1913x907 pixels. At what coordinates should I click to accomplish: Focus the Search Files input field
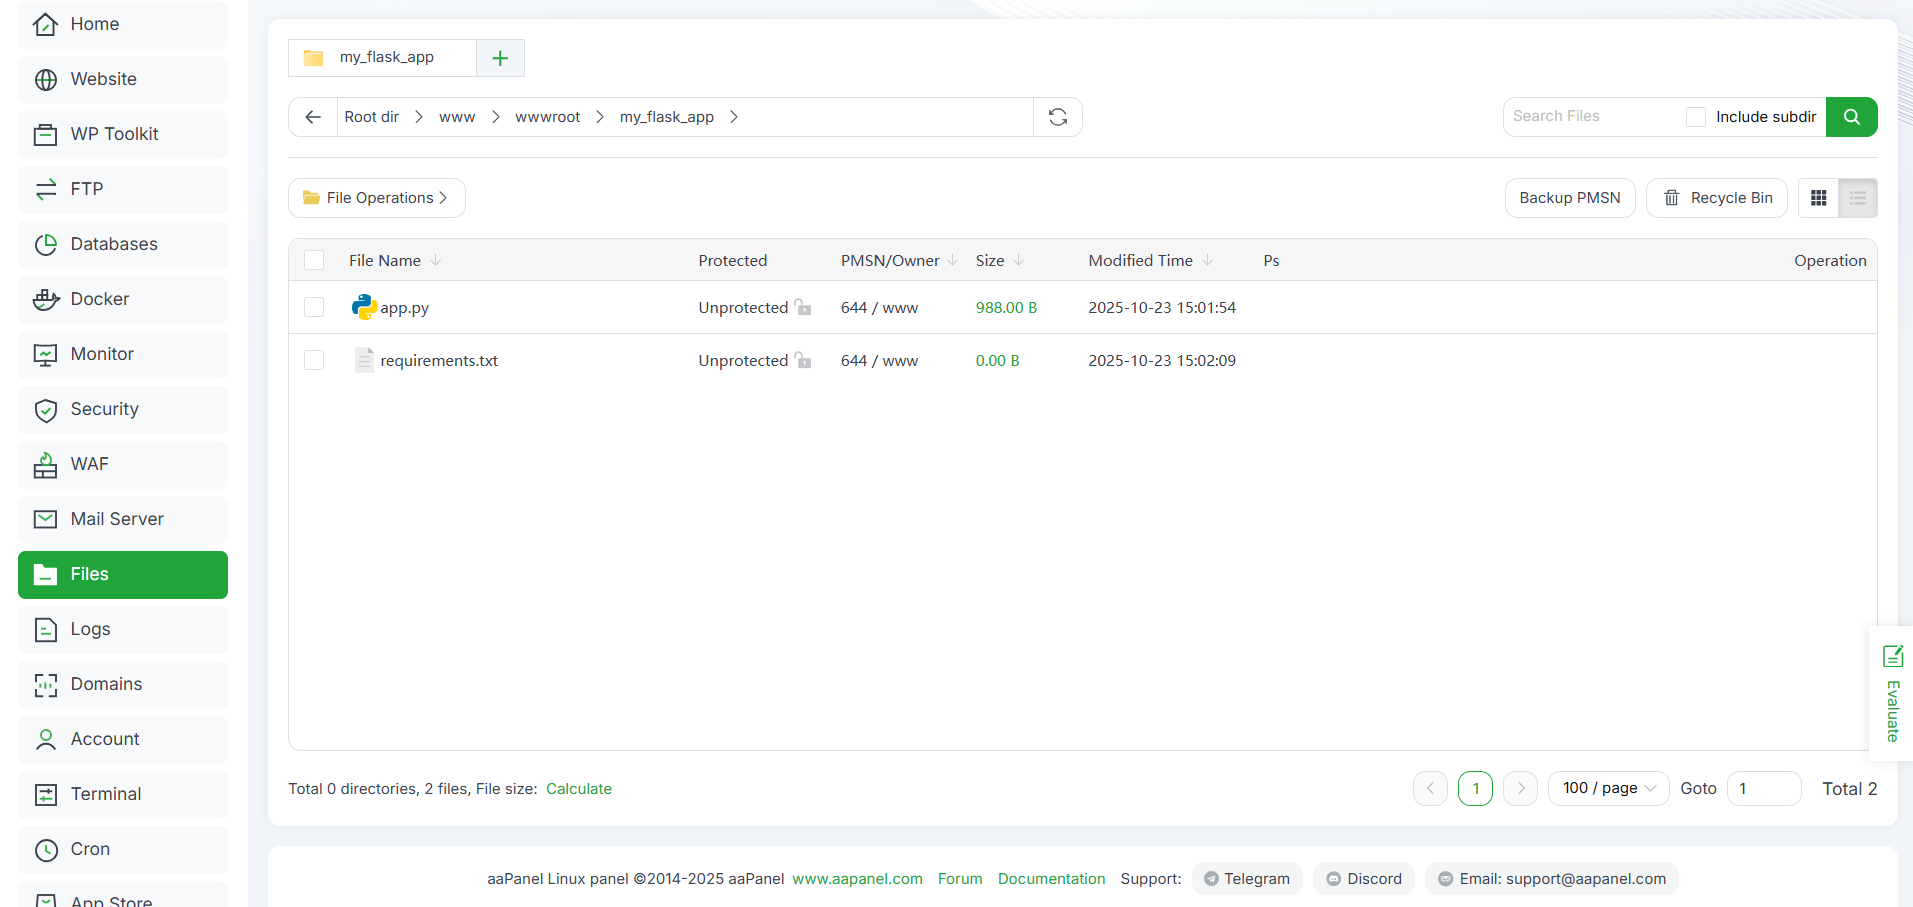pyautogui.click(x=1592, y=117)
